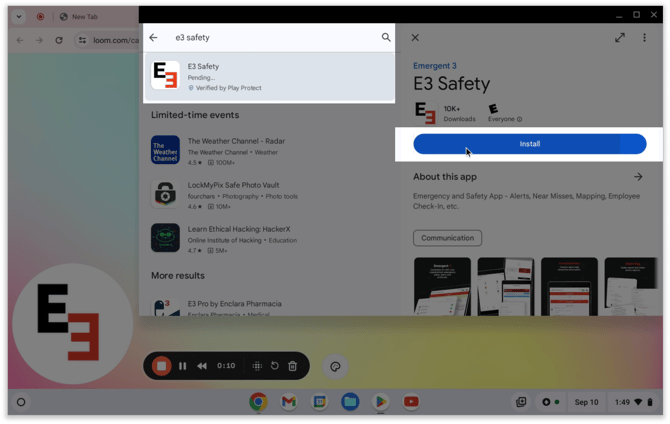This screenshot has height=424, width=670.
Task: Click the blue Install button
Action: 529,144
